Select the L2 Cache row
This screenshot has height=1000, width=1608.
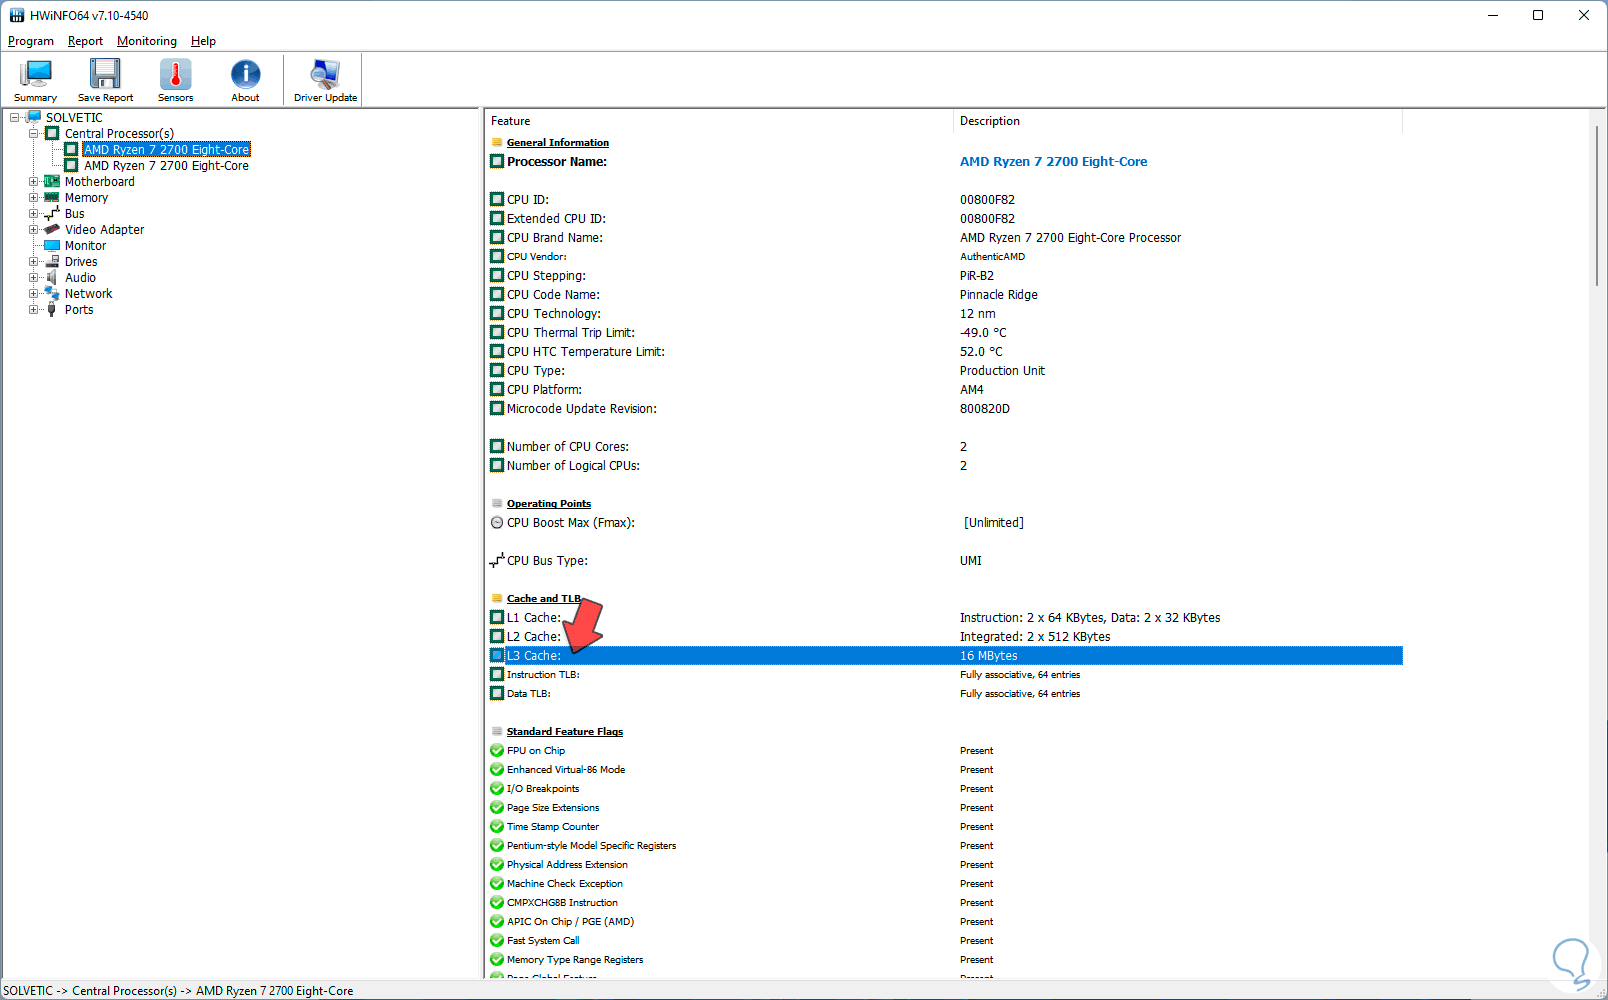pyautogui.click(x=945, y=637)
